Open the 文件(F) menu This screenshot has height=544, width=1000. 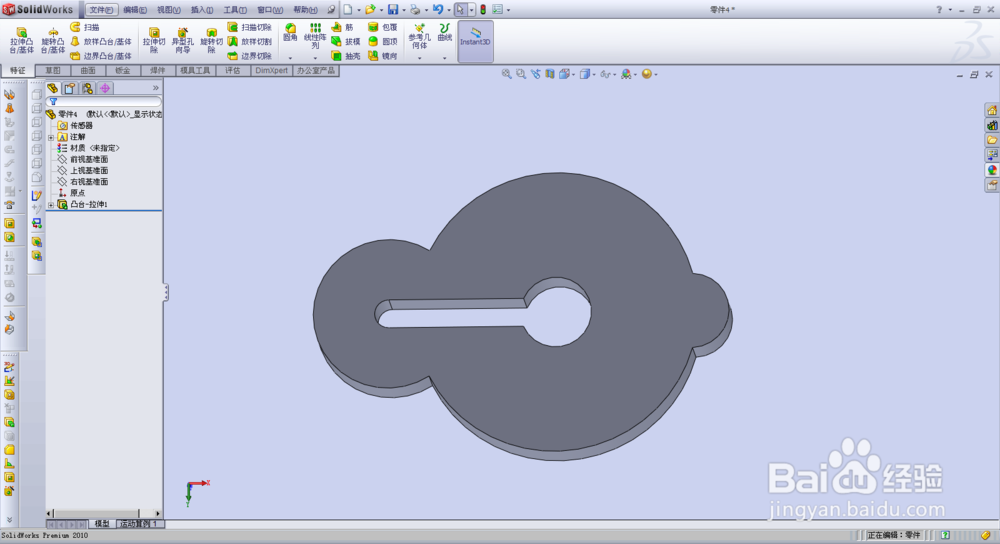(101, 10)
